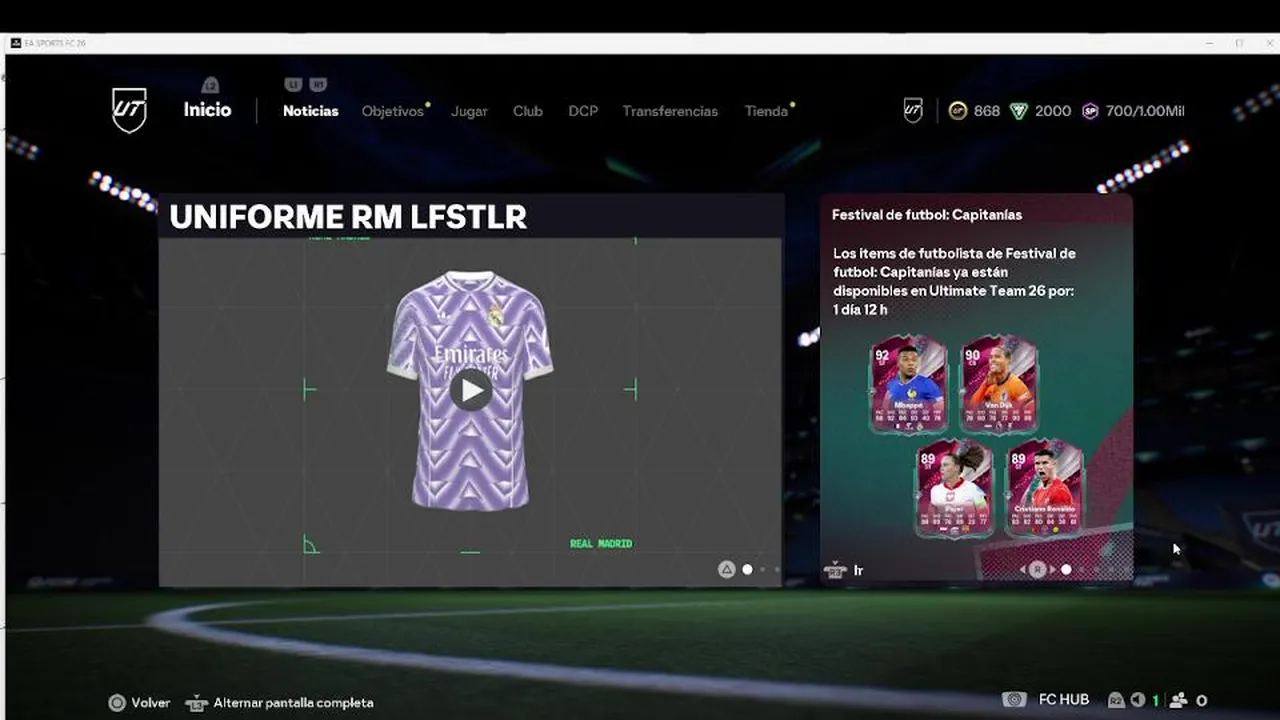Click Alternar pantalla completa
Image resolution: width=1280 pixels, height=720 pixels.
point(293,703)
